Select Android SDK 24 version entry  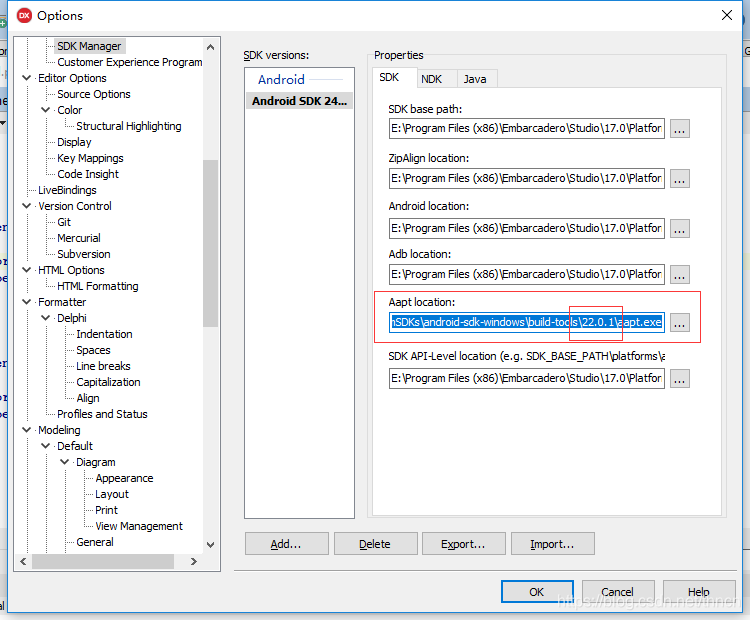(x=299, y=101)
